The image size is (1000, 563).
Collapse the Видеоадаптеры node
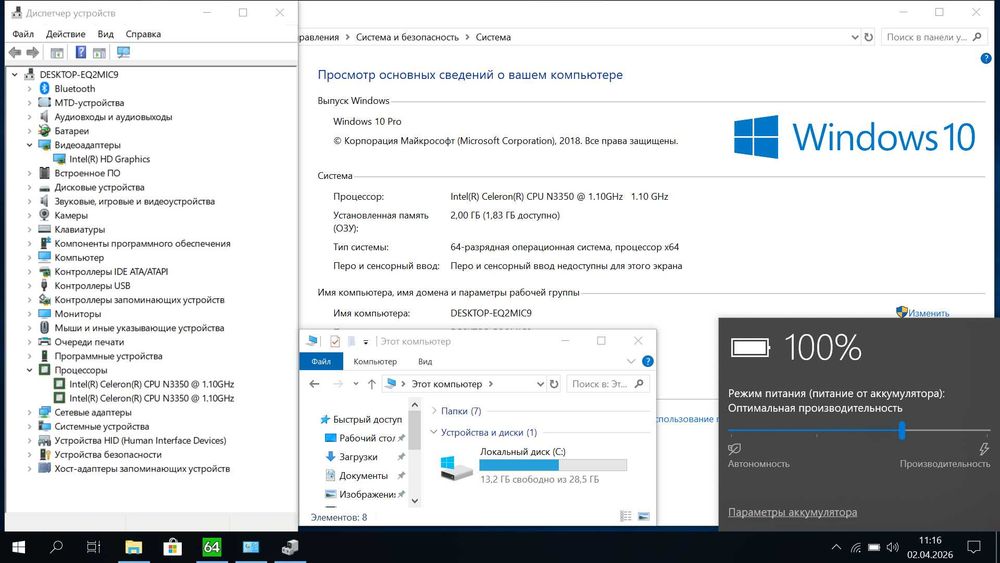29,145
